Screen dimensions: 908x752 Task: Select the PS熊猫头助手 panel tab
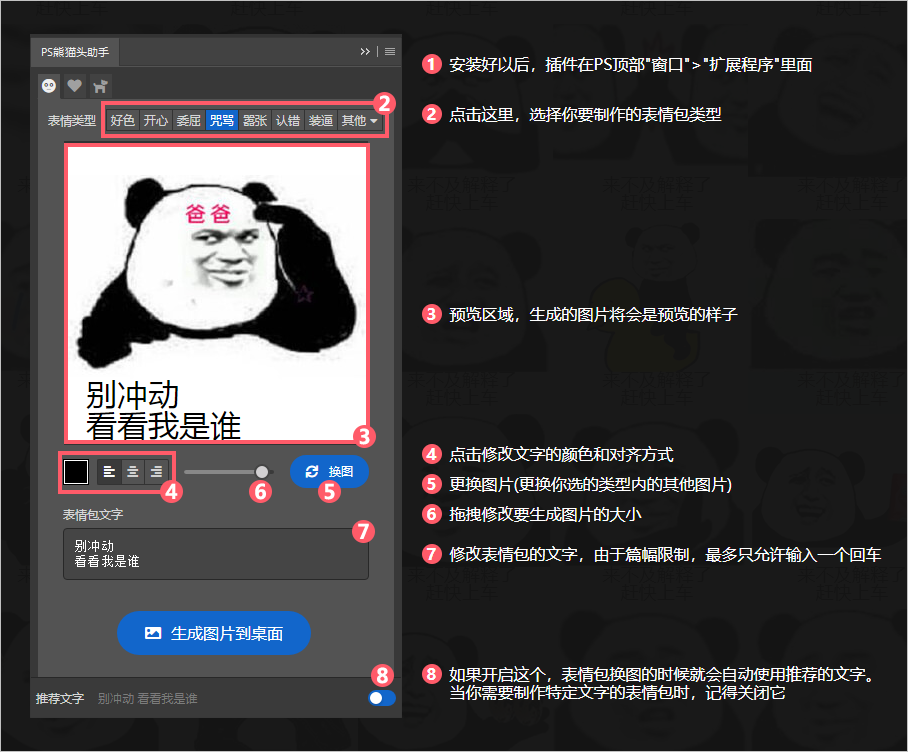tap(75, 52)
